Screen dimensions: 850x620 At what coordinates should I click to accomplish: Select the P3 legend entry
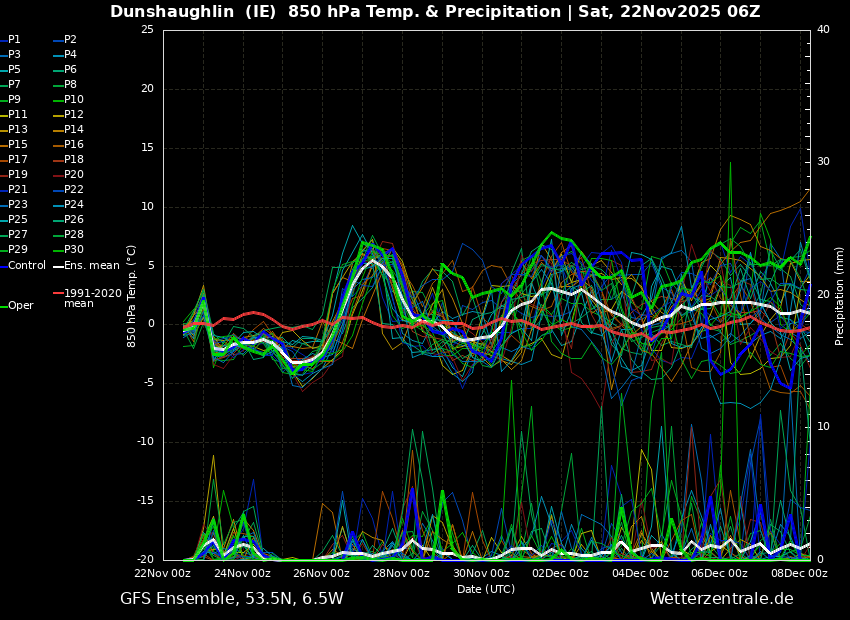(x=14, y=55)
